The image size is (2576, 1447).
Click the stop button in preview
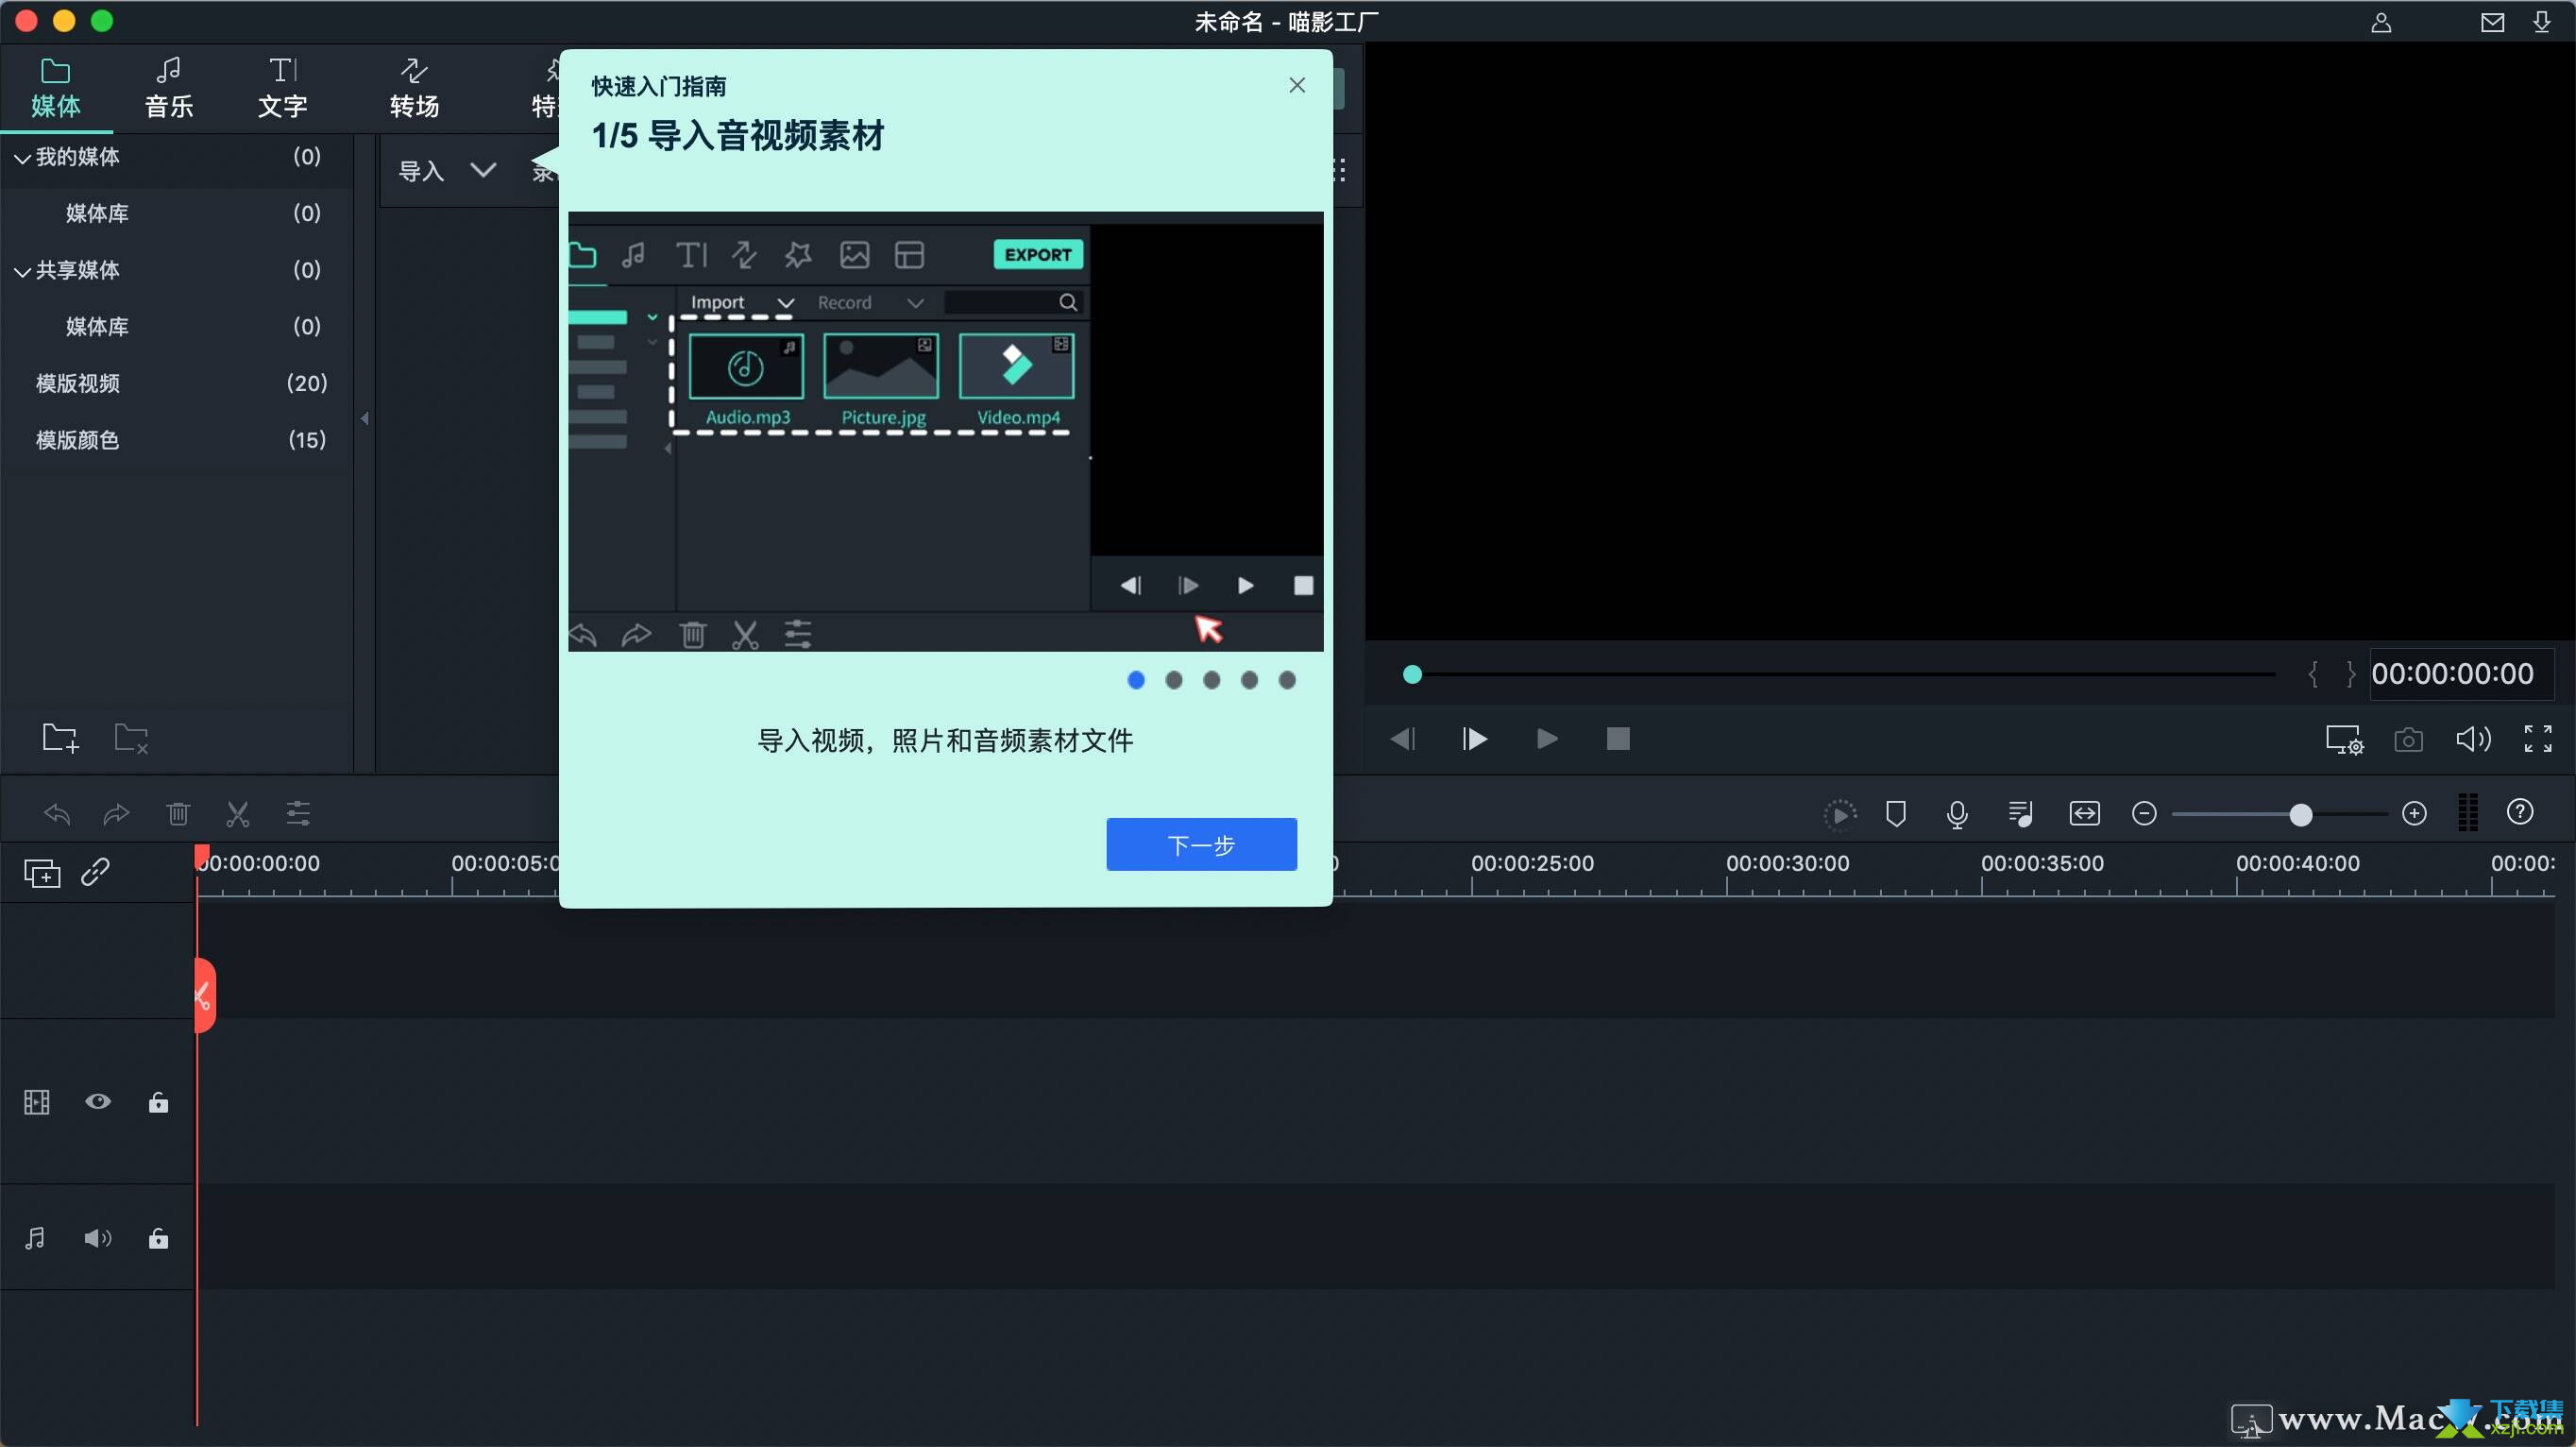click(x=1618, y=739)
